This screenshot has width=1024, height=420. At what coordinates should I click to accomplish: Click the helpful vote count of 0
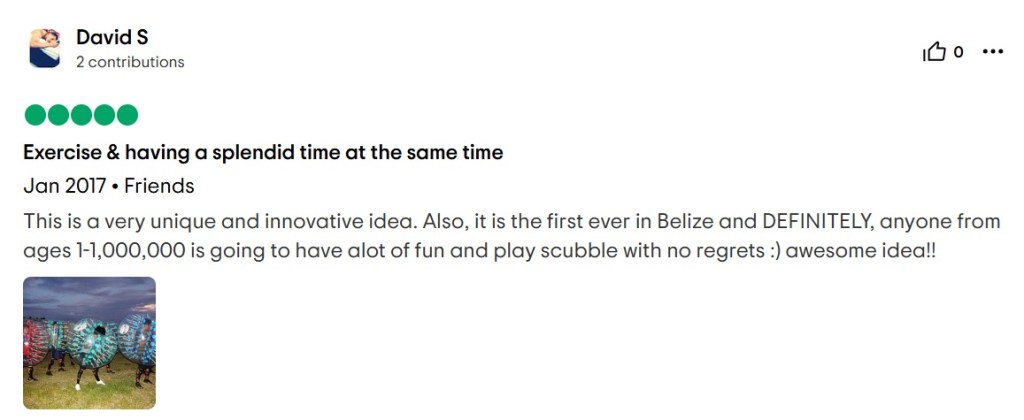(x=958, y=52)
